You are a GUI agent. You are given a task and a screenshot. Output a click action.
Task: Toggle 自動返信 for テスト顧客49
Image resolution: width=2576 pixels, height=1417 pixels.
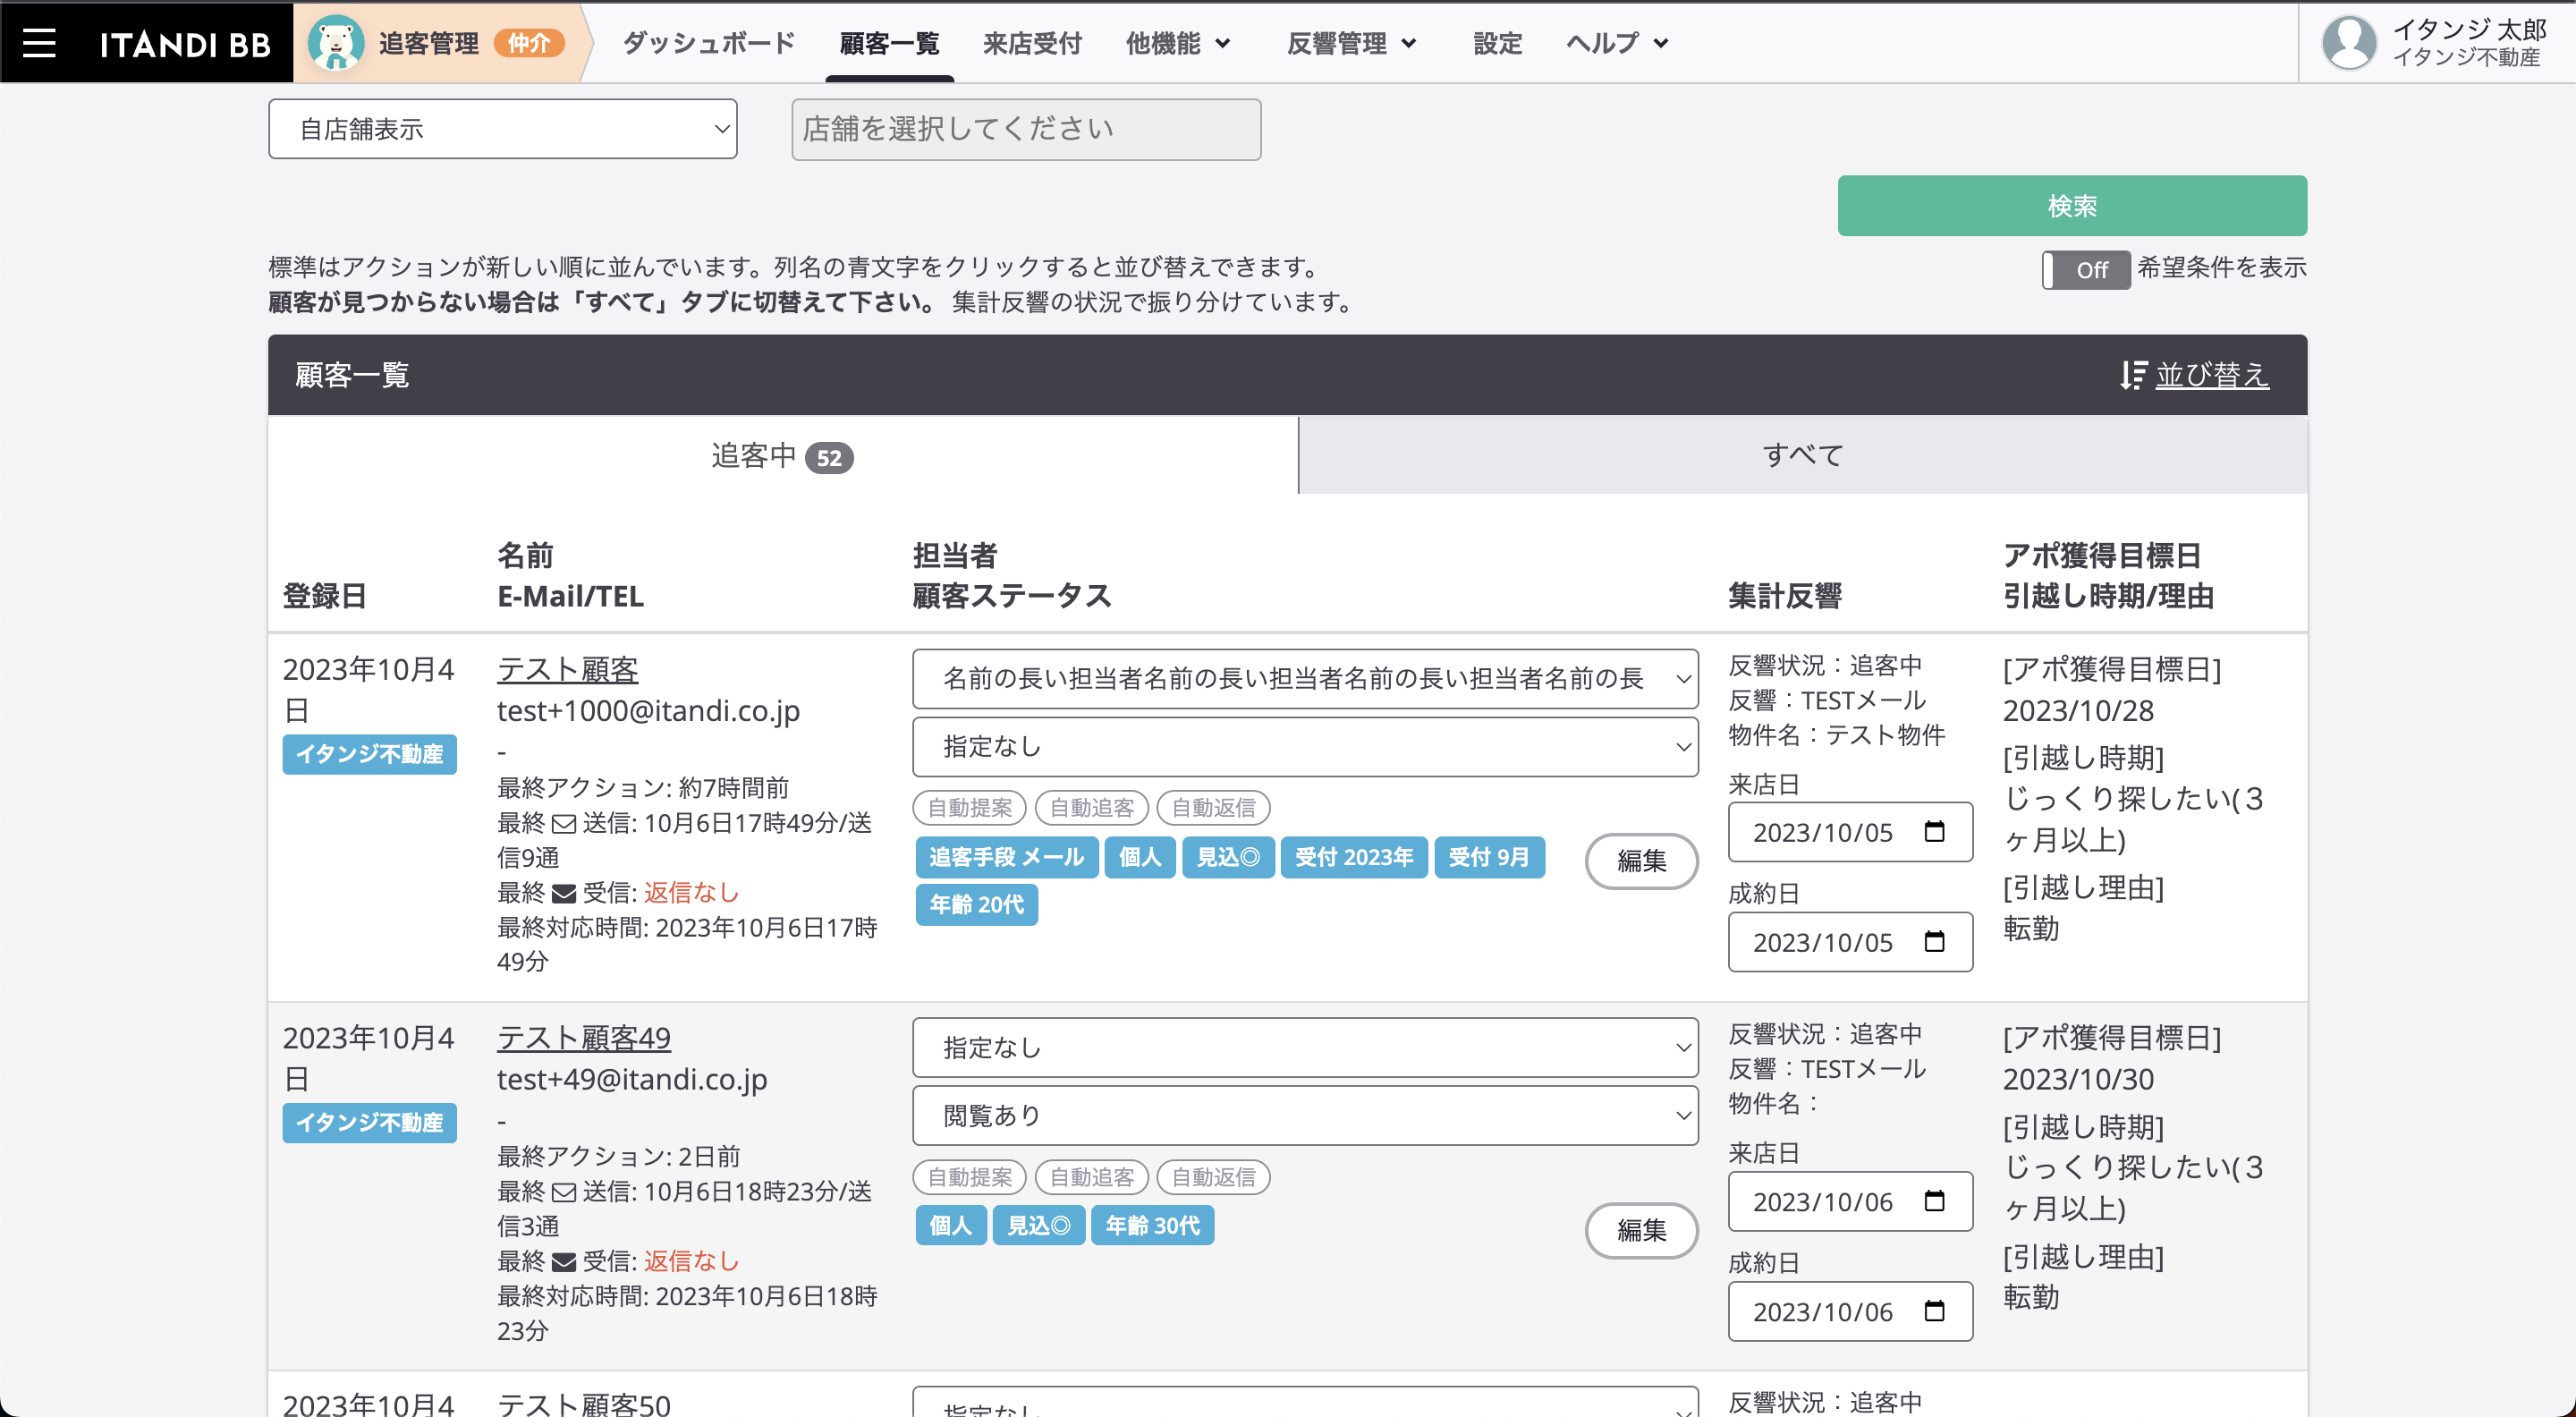tap(1213, 1177)
